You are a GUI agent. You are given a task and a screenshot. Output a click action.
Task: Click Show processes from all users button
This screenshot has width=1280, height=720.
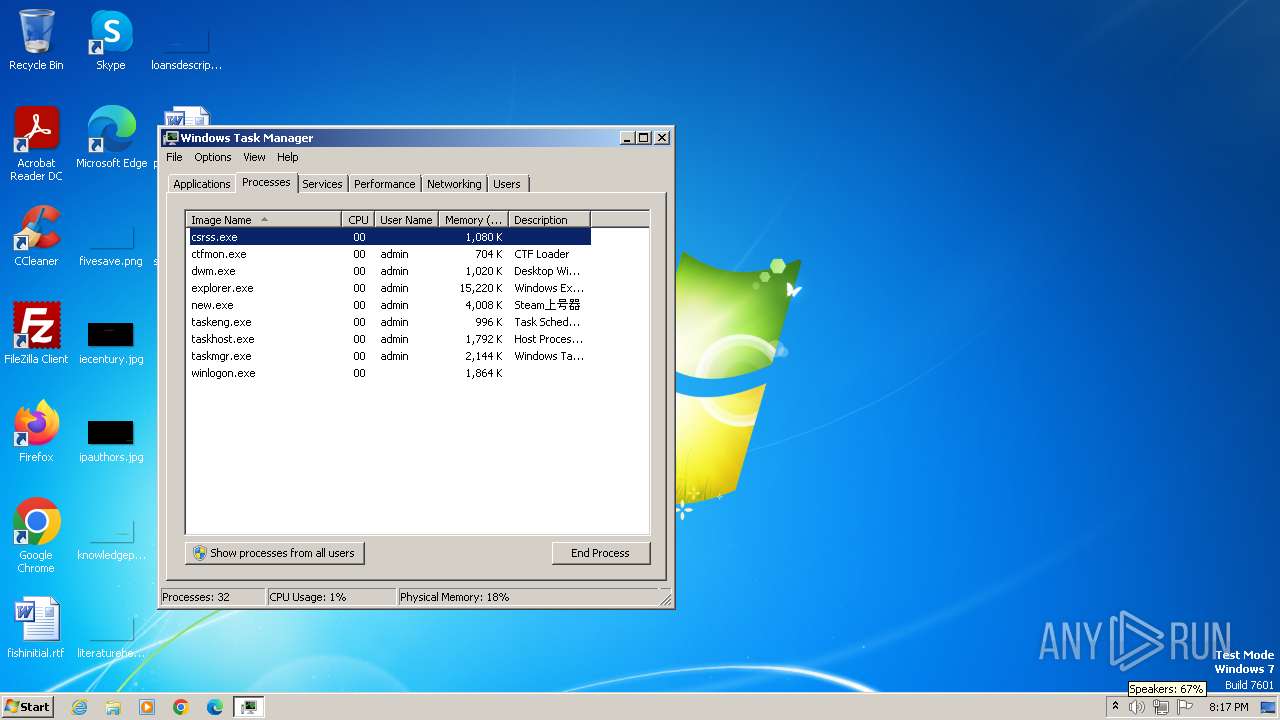[x=275, y=553]
